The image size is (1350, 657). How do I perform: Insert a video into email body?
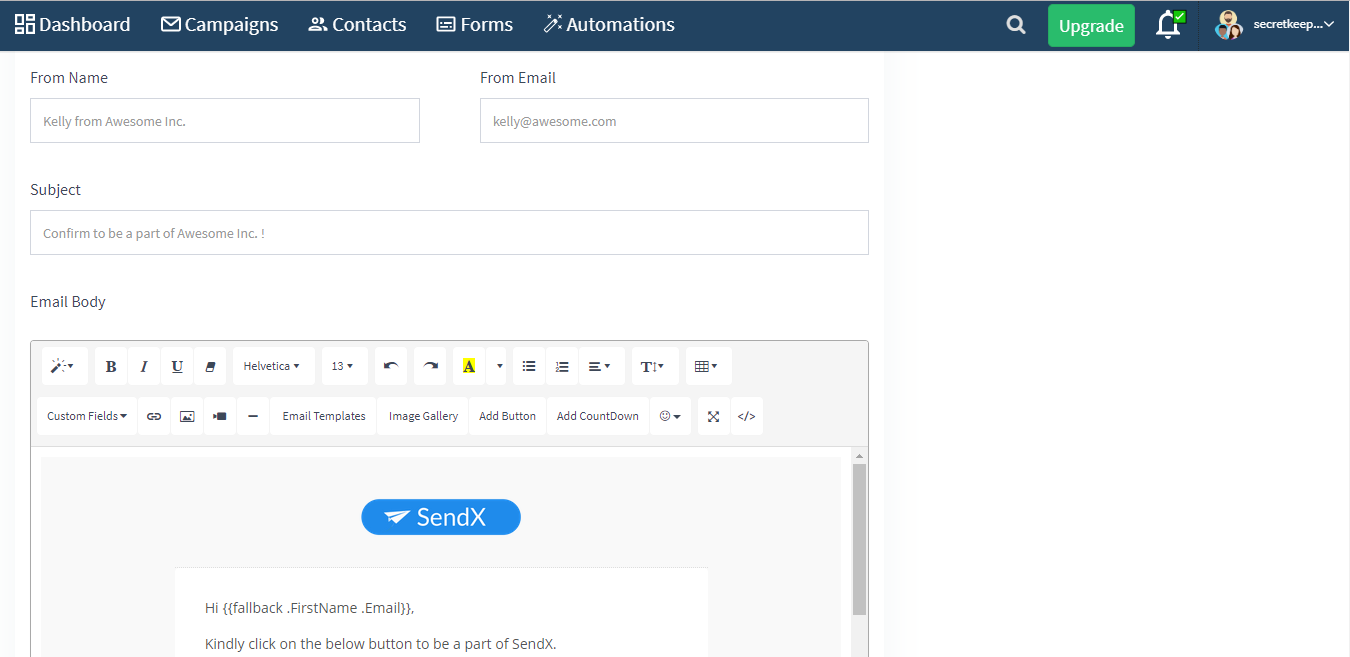click(220, 416)
